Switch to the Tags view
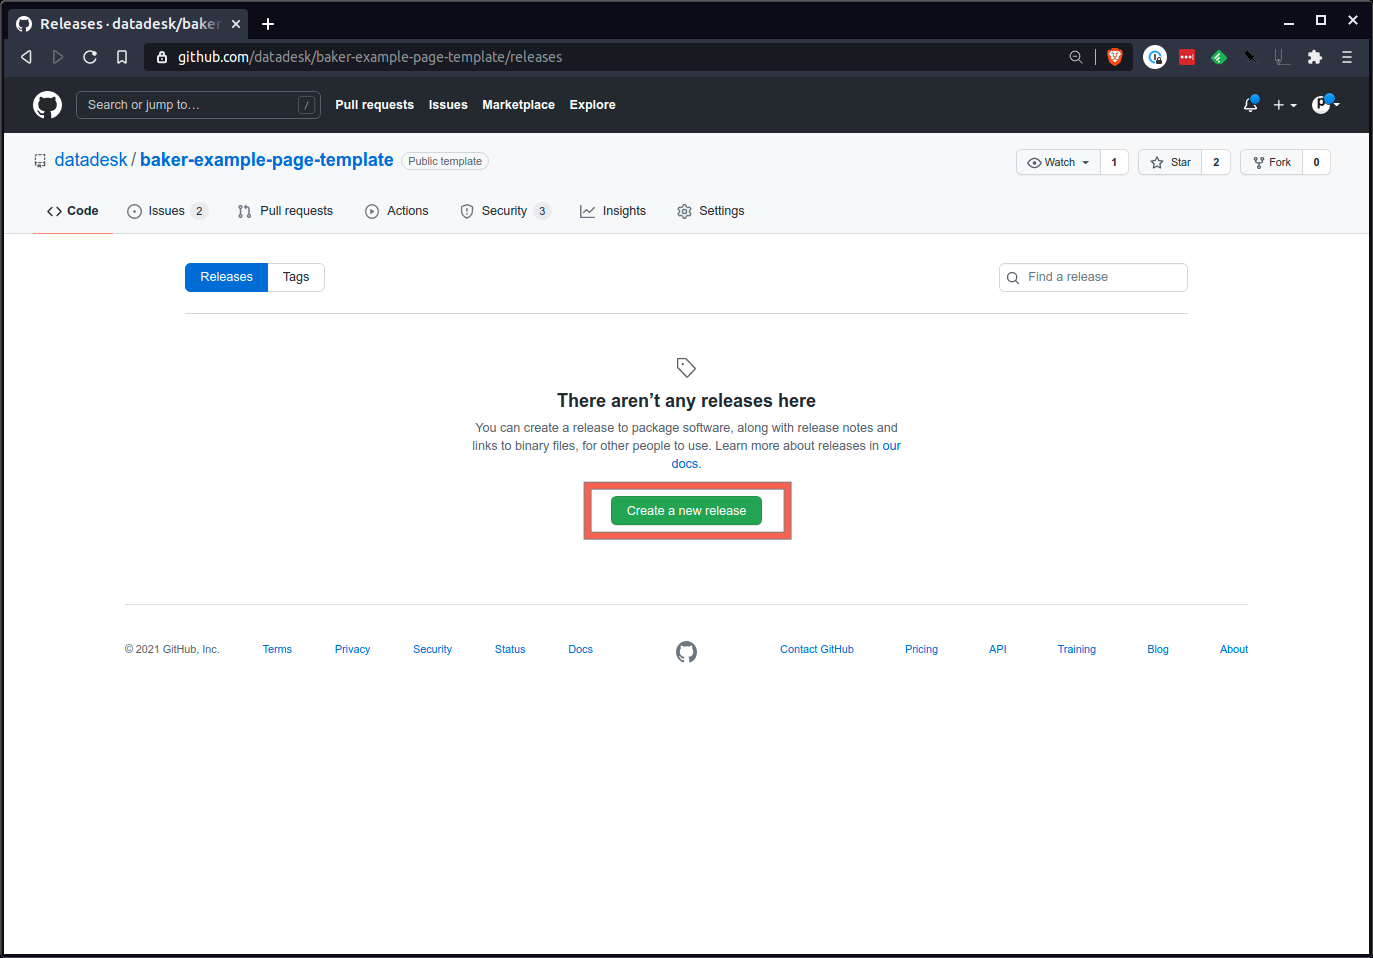Viewport: 1373px width, 958px height. point(296,277)
